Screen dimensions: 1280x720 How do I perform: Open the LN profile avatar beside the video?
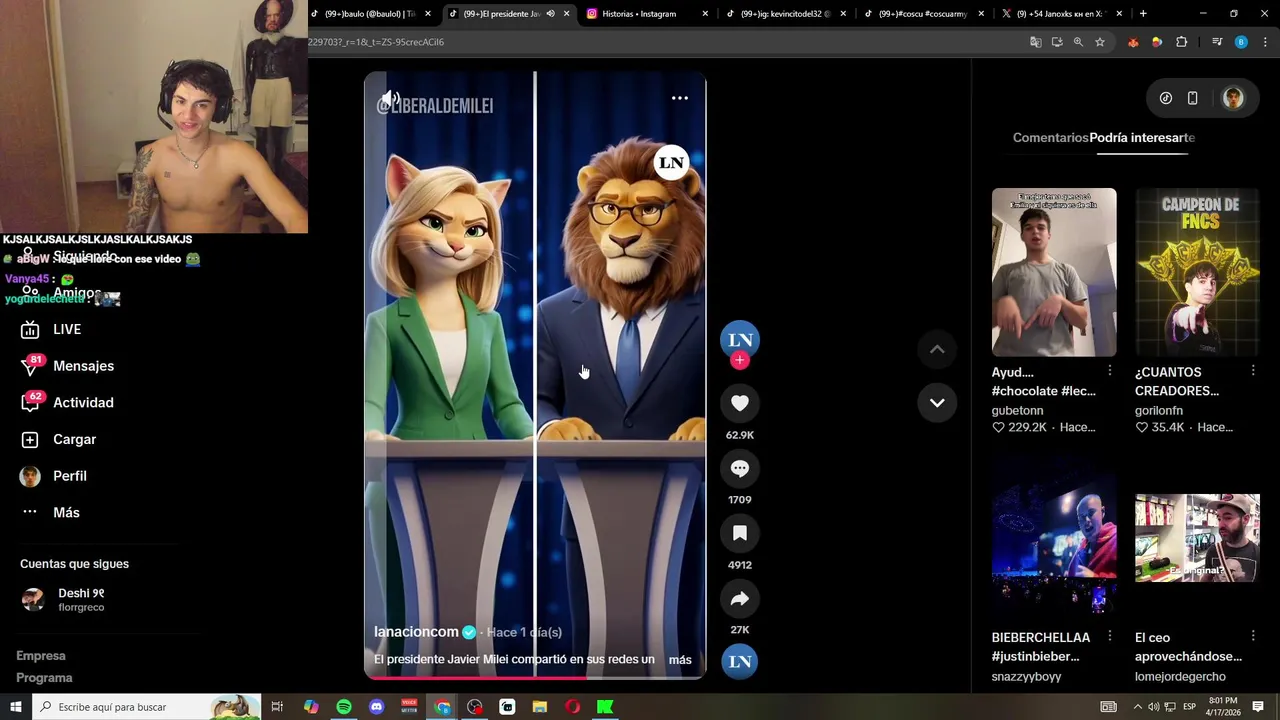click(740, 339)
